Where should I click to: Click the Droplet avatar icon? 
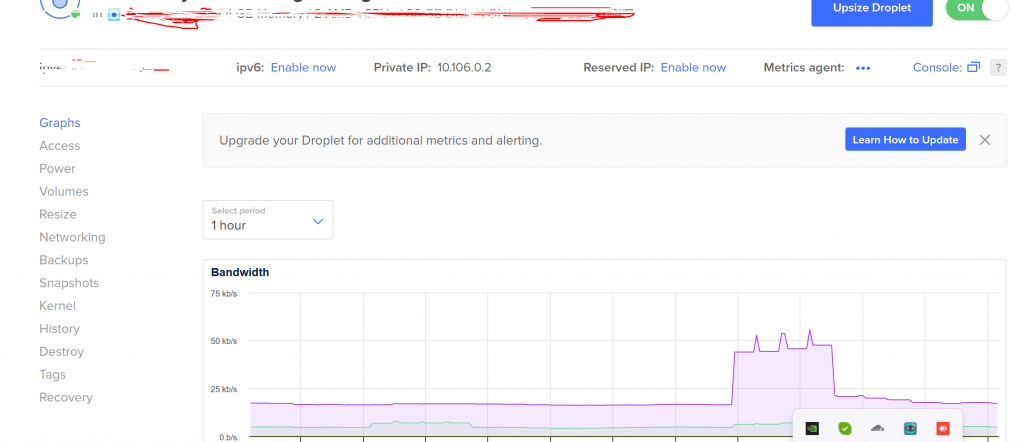60,8
